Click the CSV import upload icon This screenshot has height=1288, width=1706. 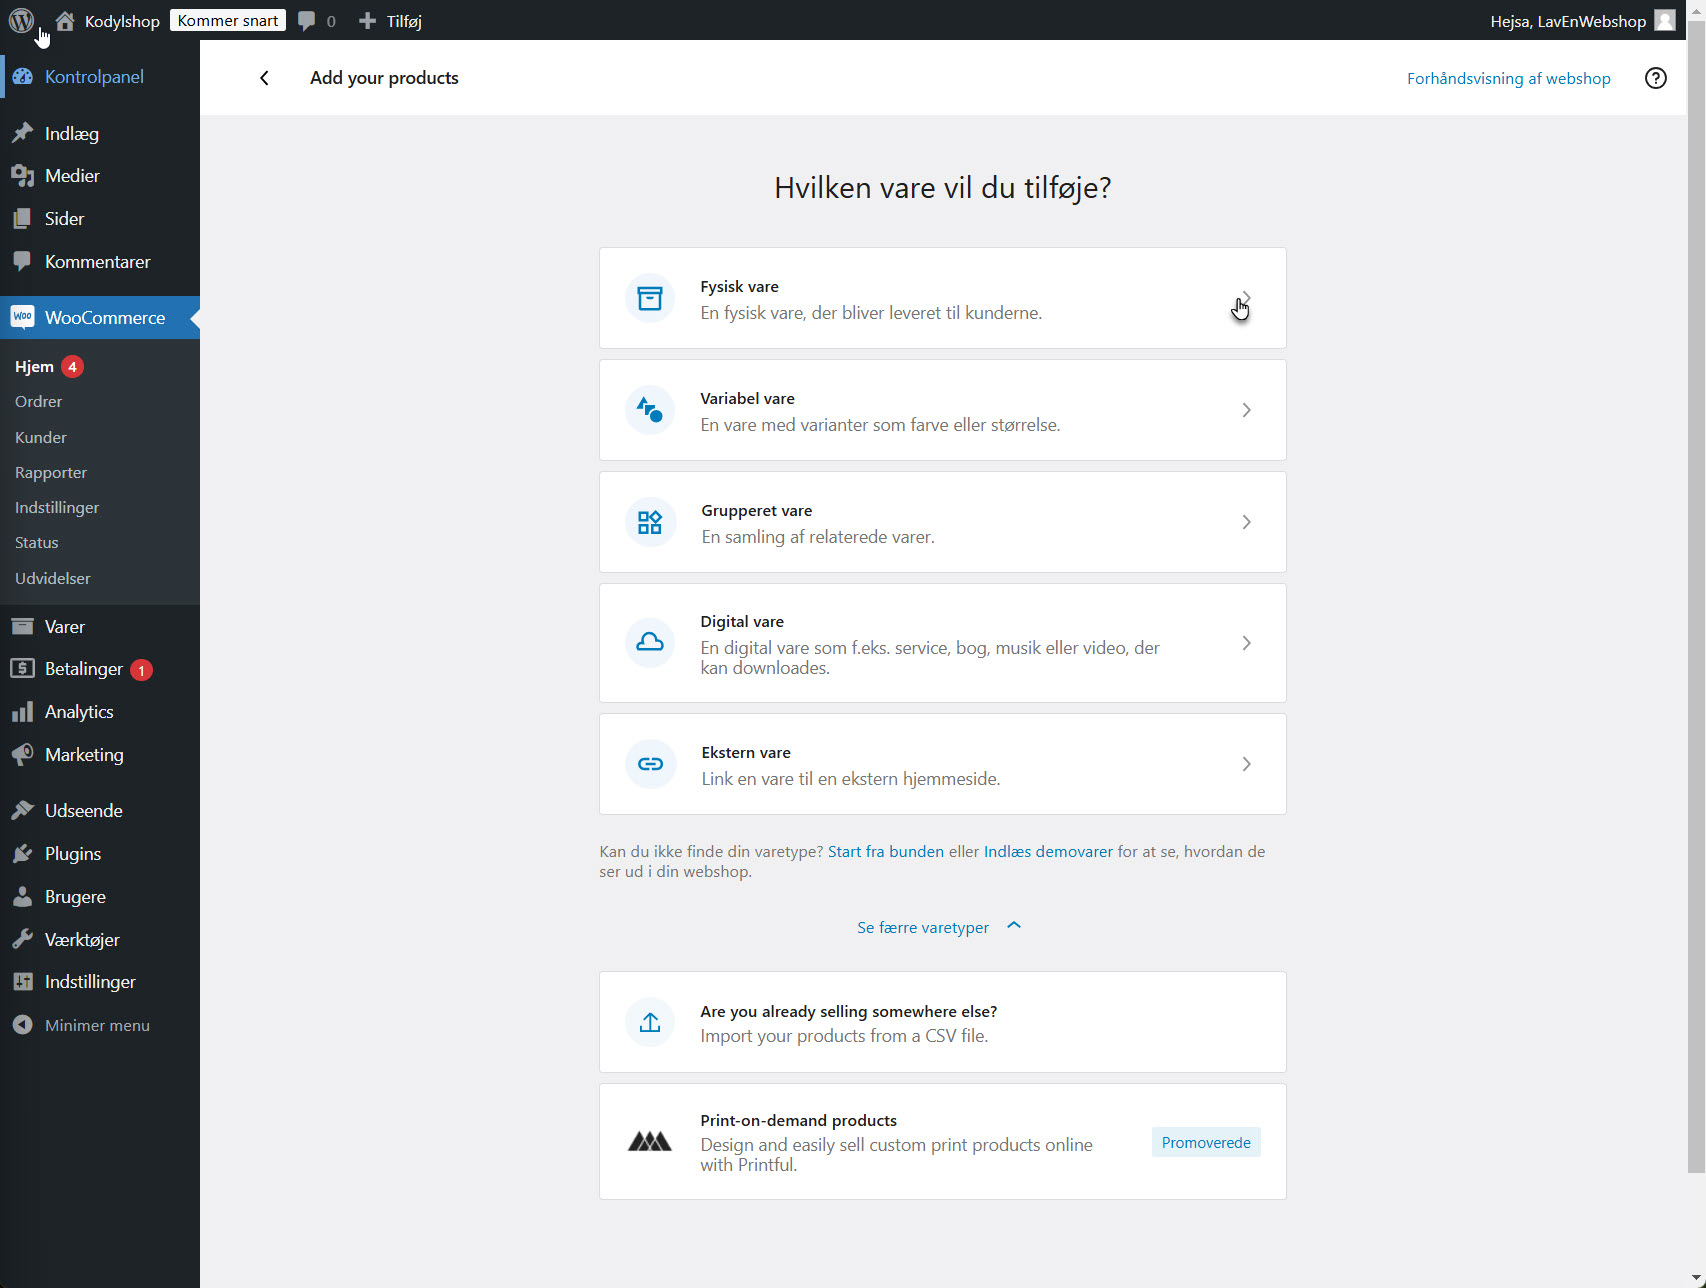click(x=650, y=1022)
